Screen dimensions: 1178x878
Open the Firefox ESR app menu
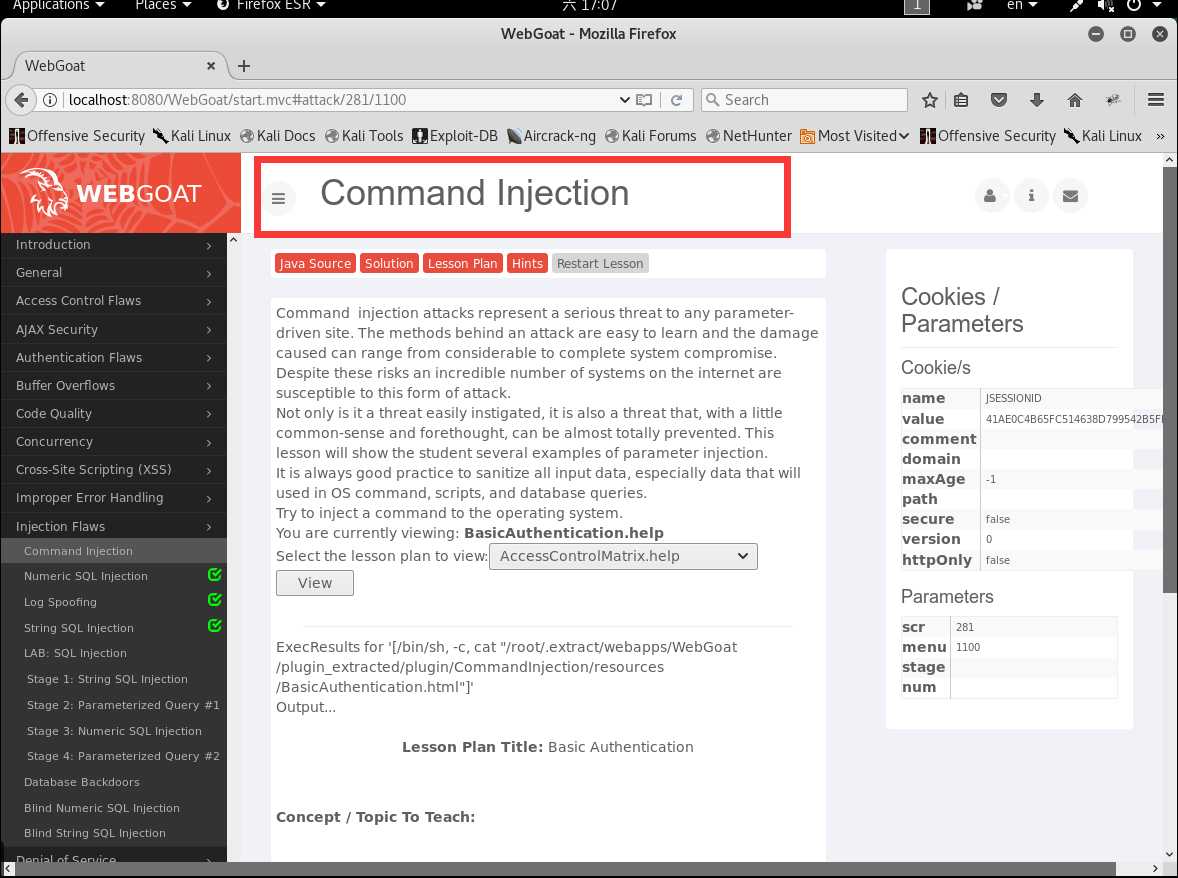271,5
